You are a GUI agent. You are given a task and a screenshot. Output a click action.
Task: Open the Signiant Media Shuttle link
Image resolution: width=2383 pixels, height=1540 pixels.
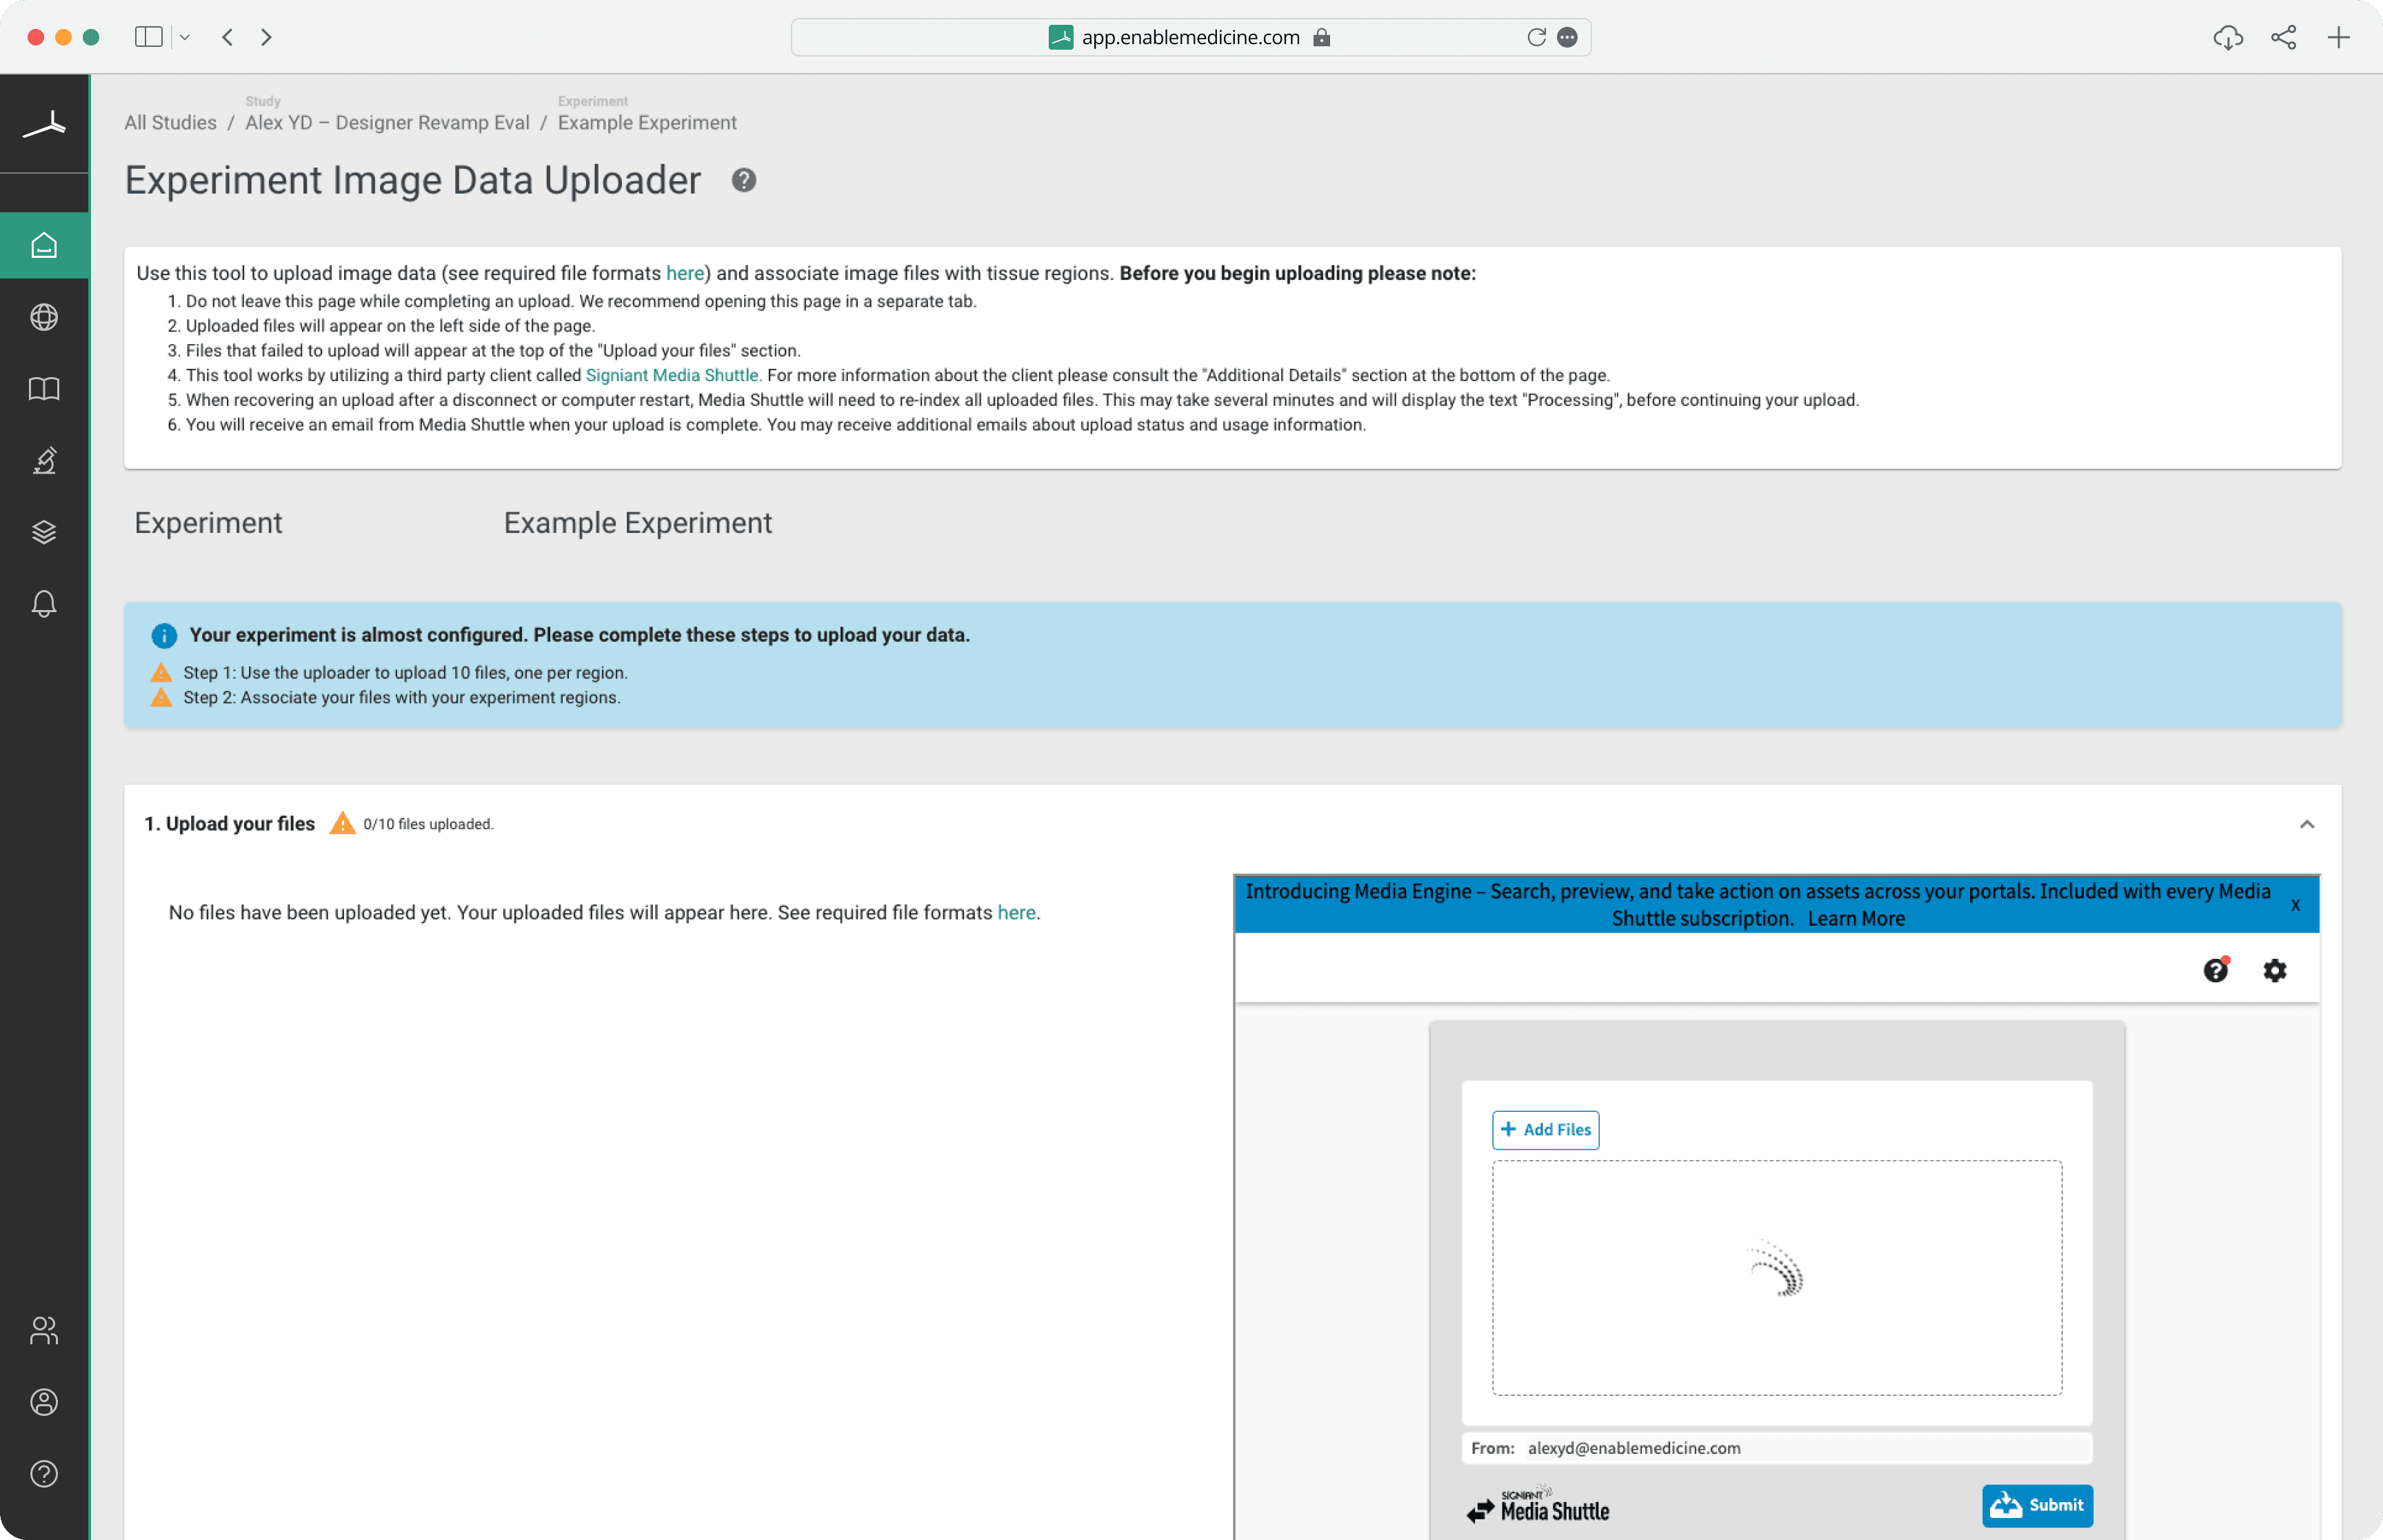(673, 375)
